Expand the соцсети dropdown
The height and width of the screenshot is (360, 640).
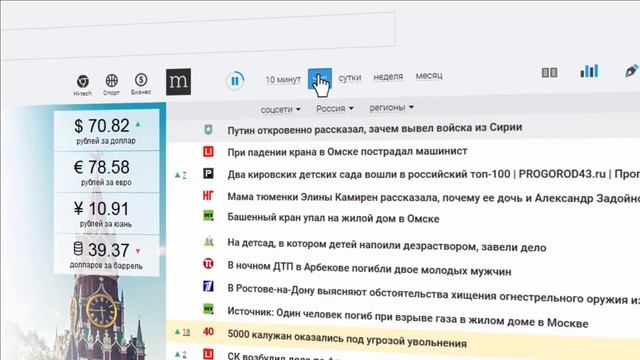(x=281, y=109)
